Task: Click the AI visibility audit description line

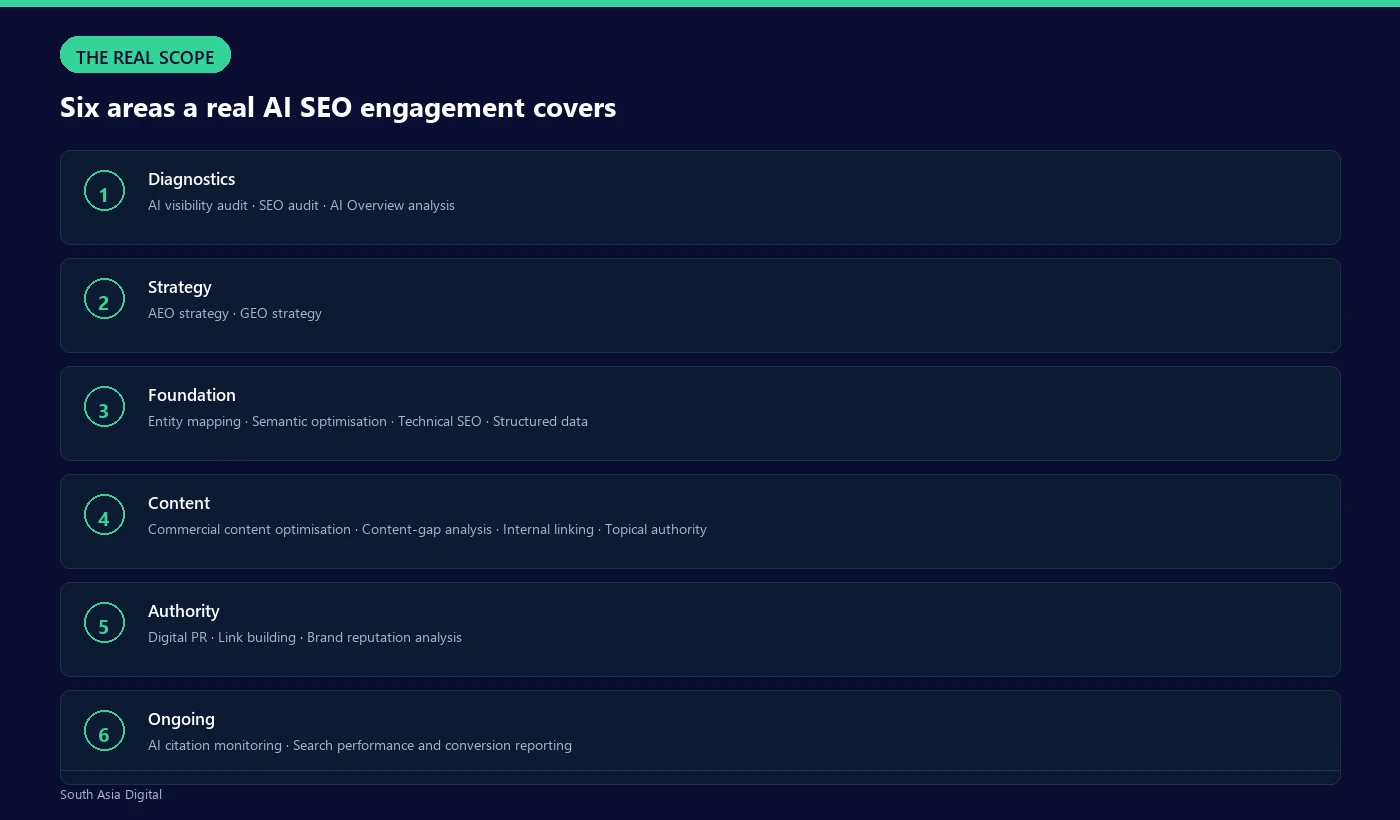Action: click(301, 205)
